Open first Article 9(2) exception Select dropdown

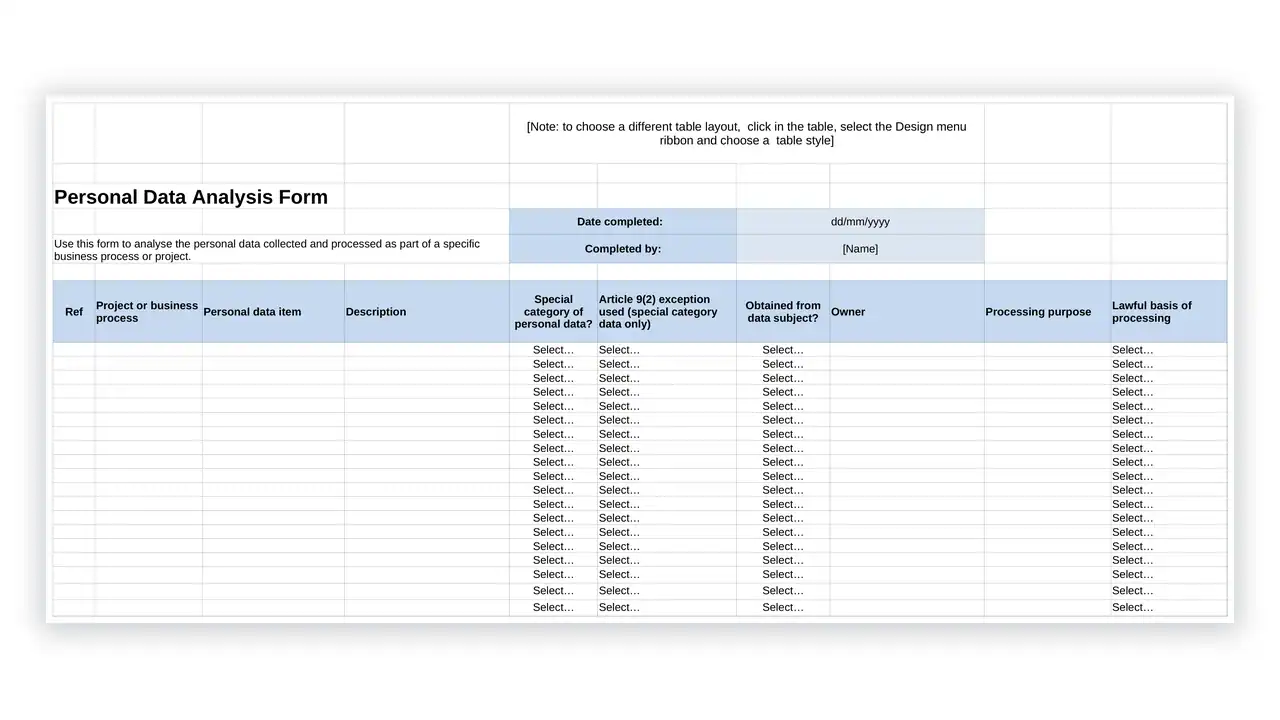coord(666,350)
